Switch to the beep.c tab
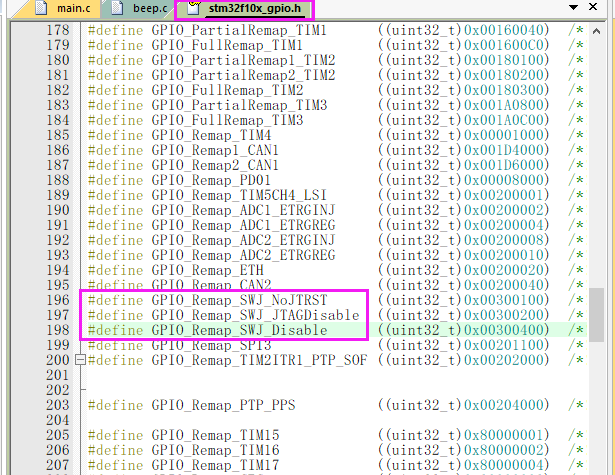Viewport: 615px width, 475px height. tap(139, 8)
